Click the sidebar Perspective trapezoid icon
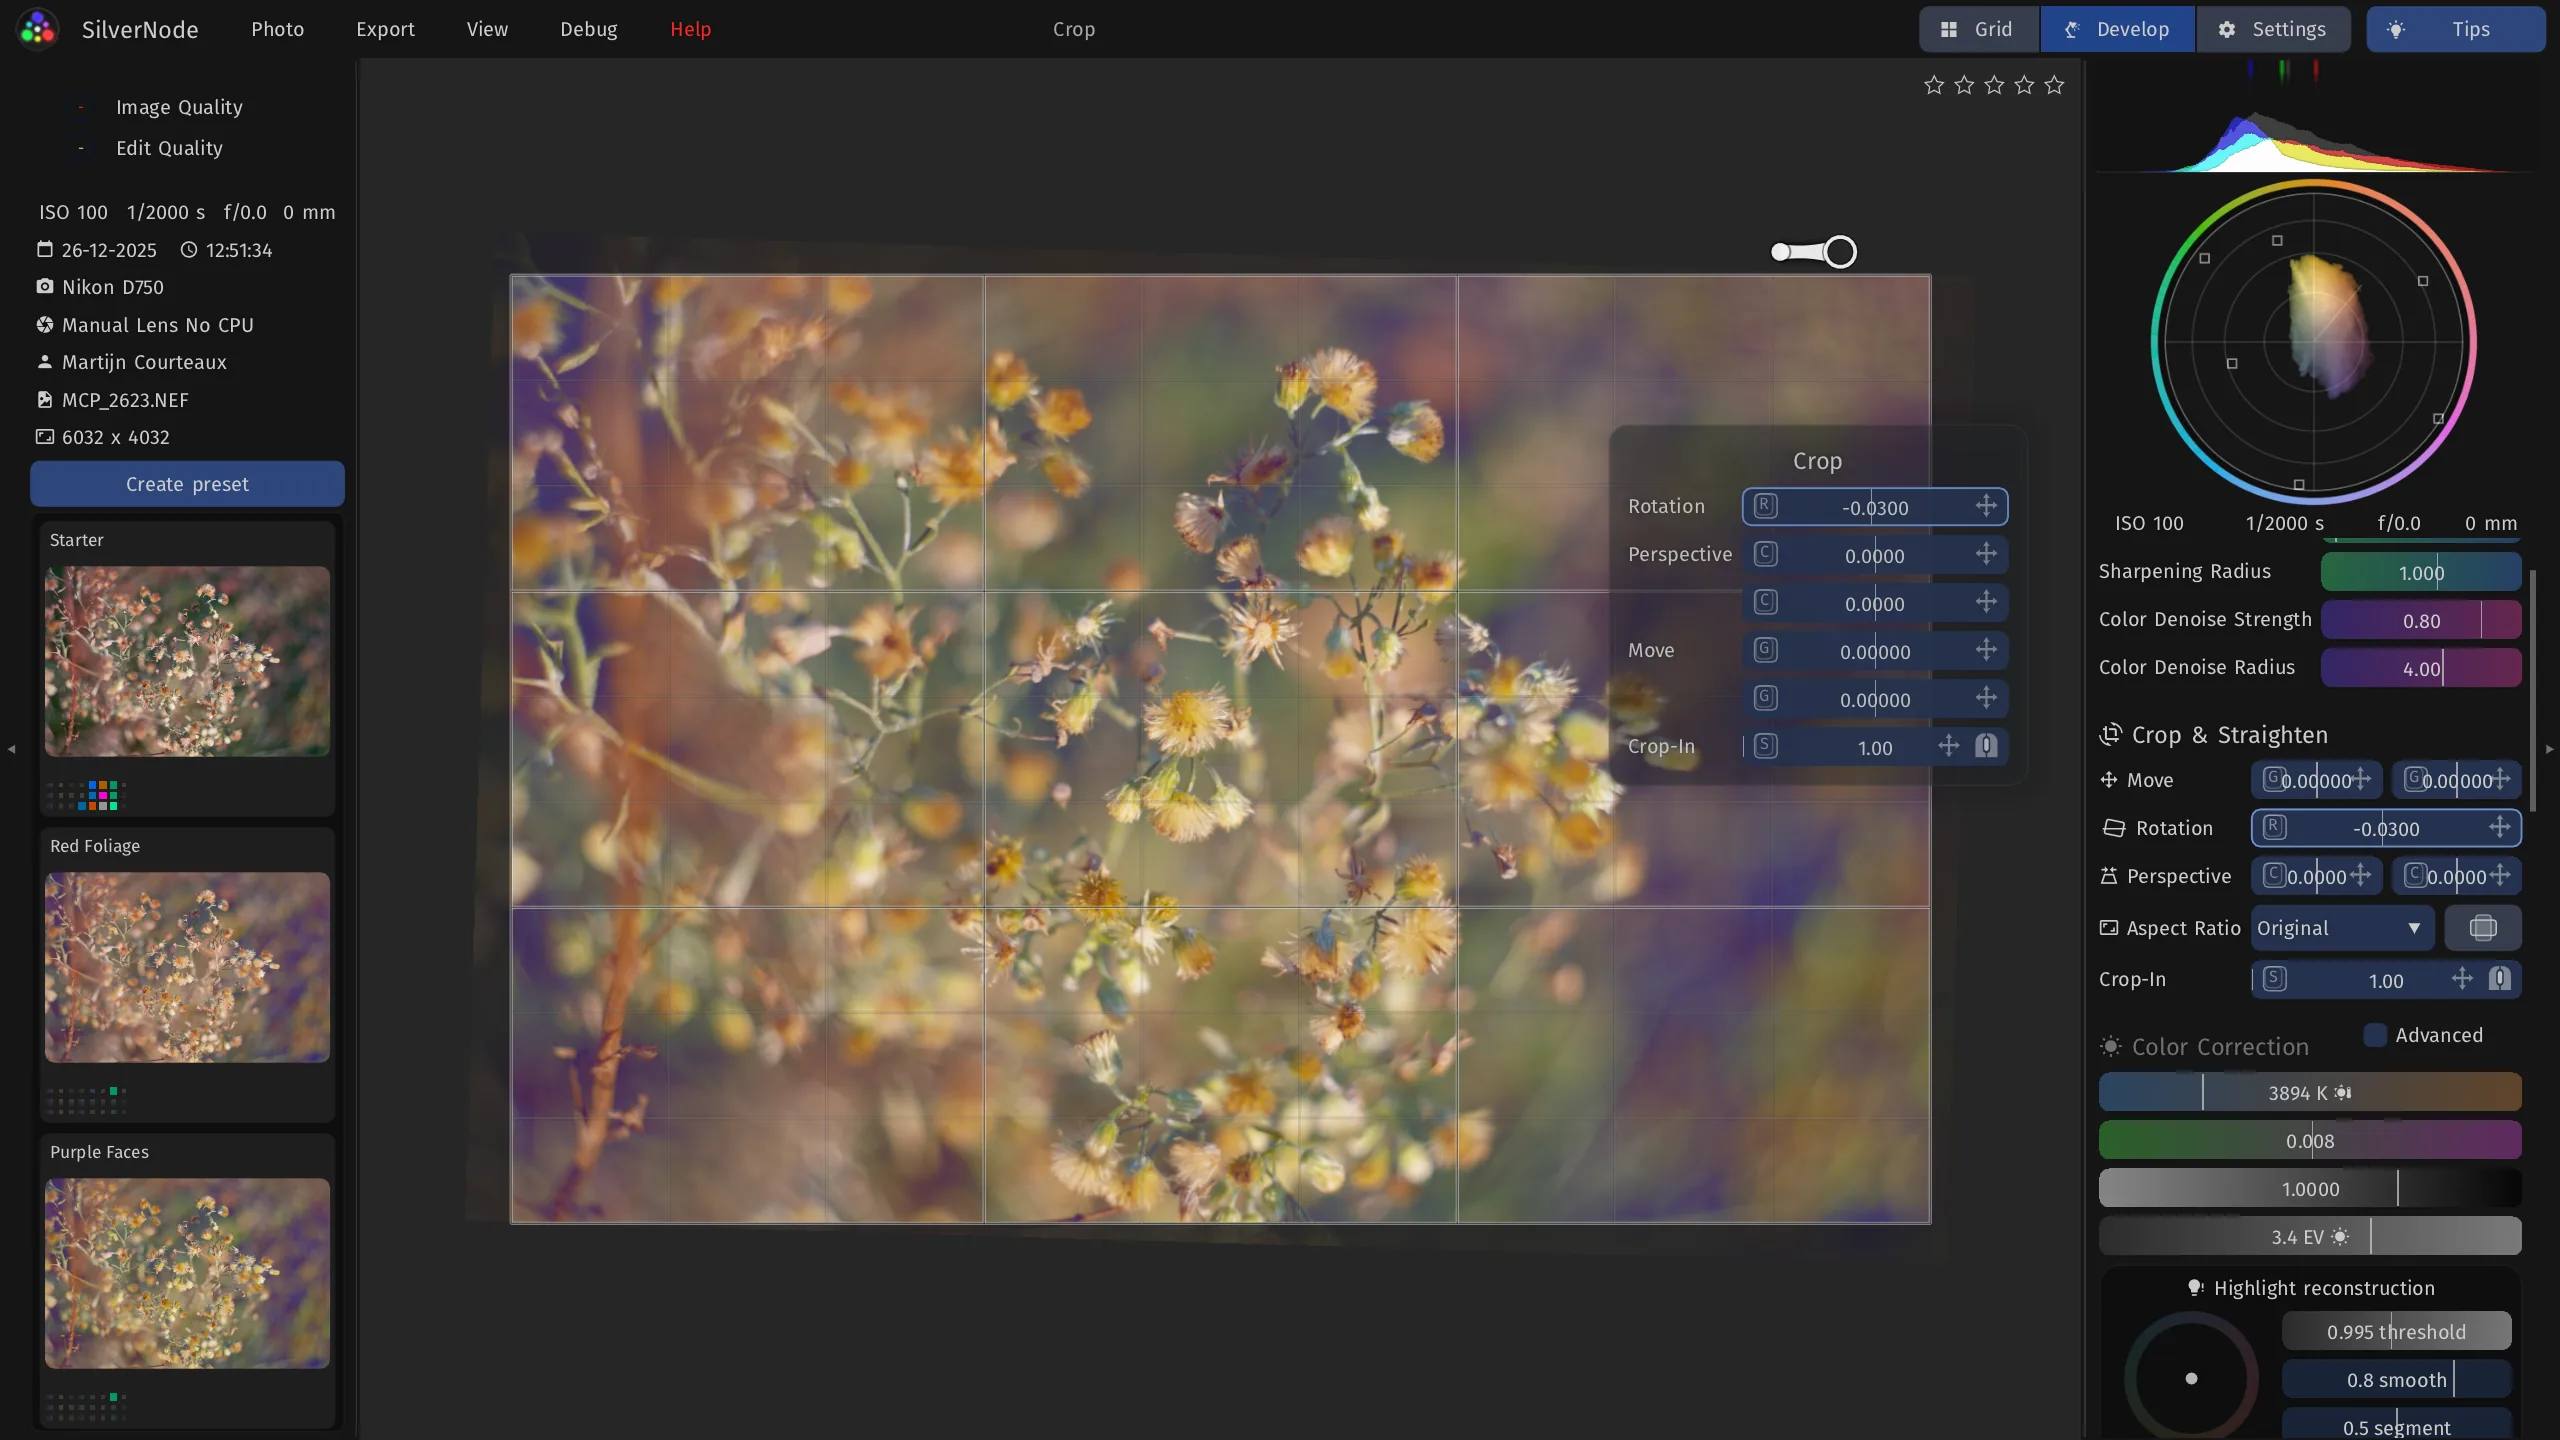The width and height of the screenshot is (2560, 1440). tap(2109, 876)
